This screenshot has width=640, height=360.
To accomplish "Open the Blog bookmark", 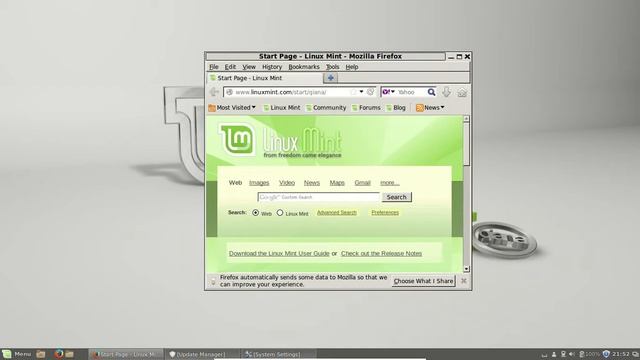I will [396, 108].
